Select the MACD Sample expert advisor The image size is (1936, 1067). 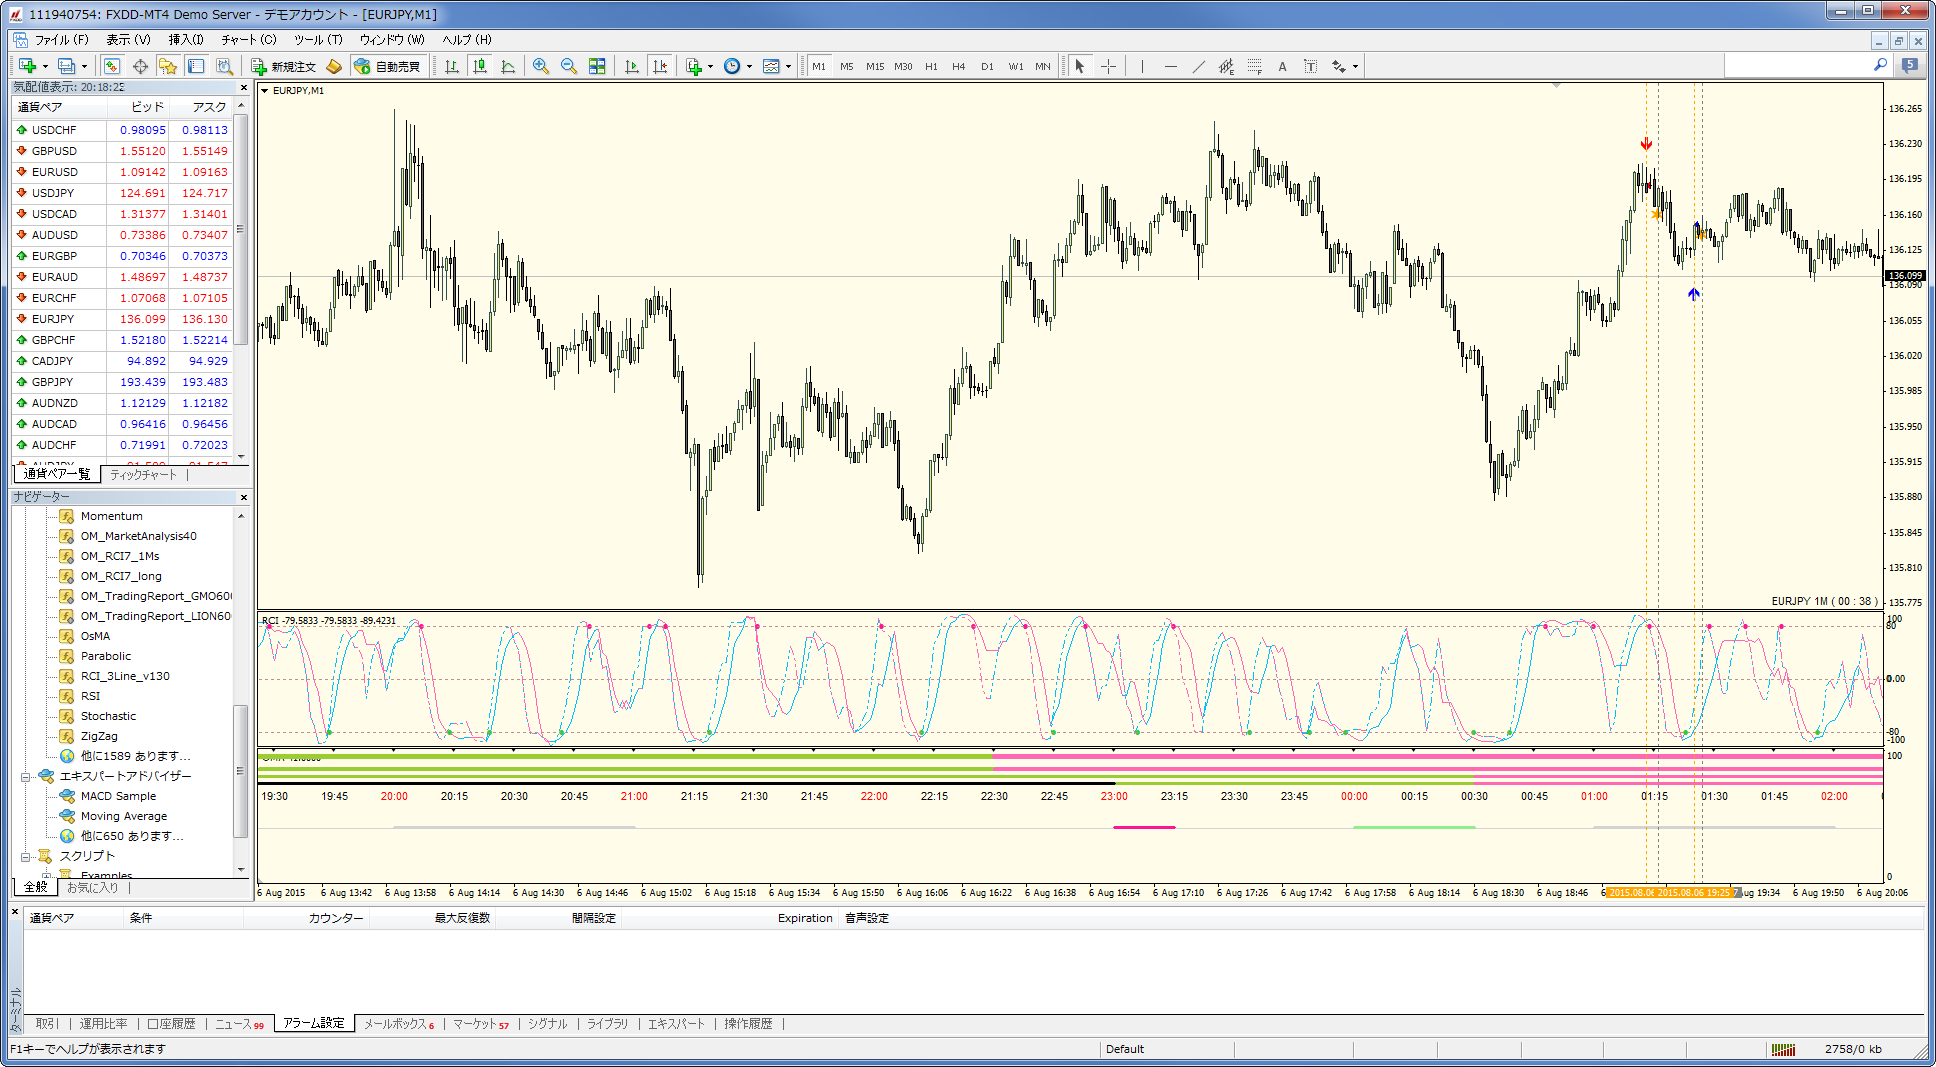click(x=118, y=796)
